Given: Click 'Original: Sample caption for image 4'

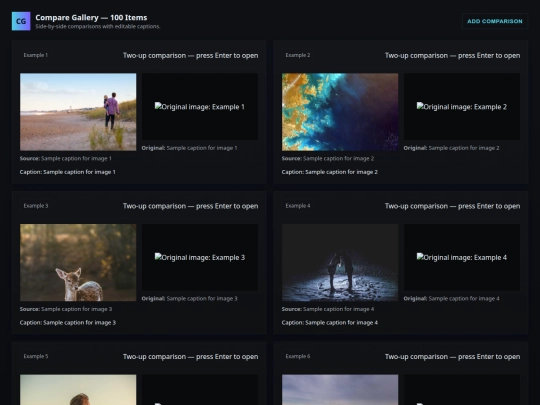Looking at the screenshot, I should [451, 299].
